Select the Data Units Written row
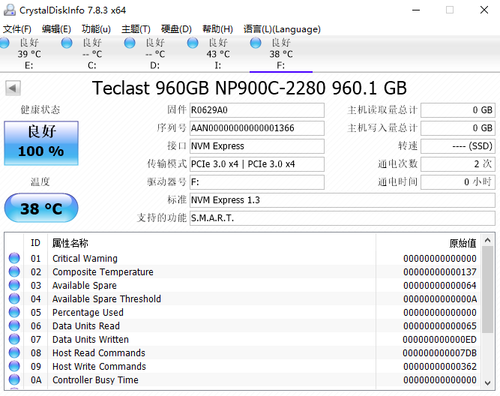 click(243, 339)
